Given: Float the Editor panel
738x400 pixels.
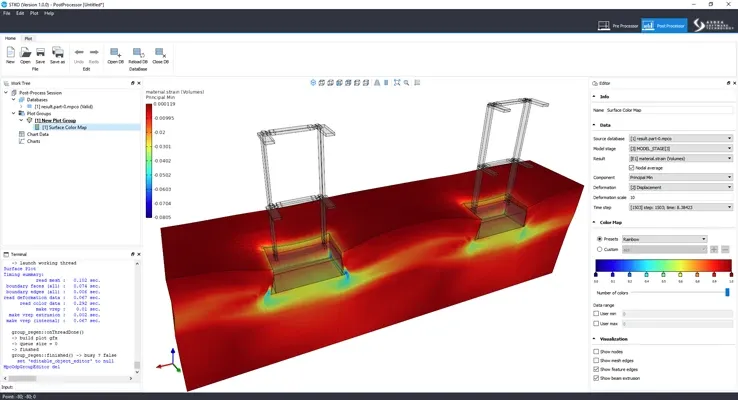Looking at the screenshot, I should click(729, 83).
